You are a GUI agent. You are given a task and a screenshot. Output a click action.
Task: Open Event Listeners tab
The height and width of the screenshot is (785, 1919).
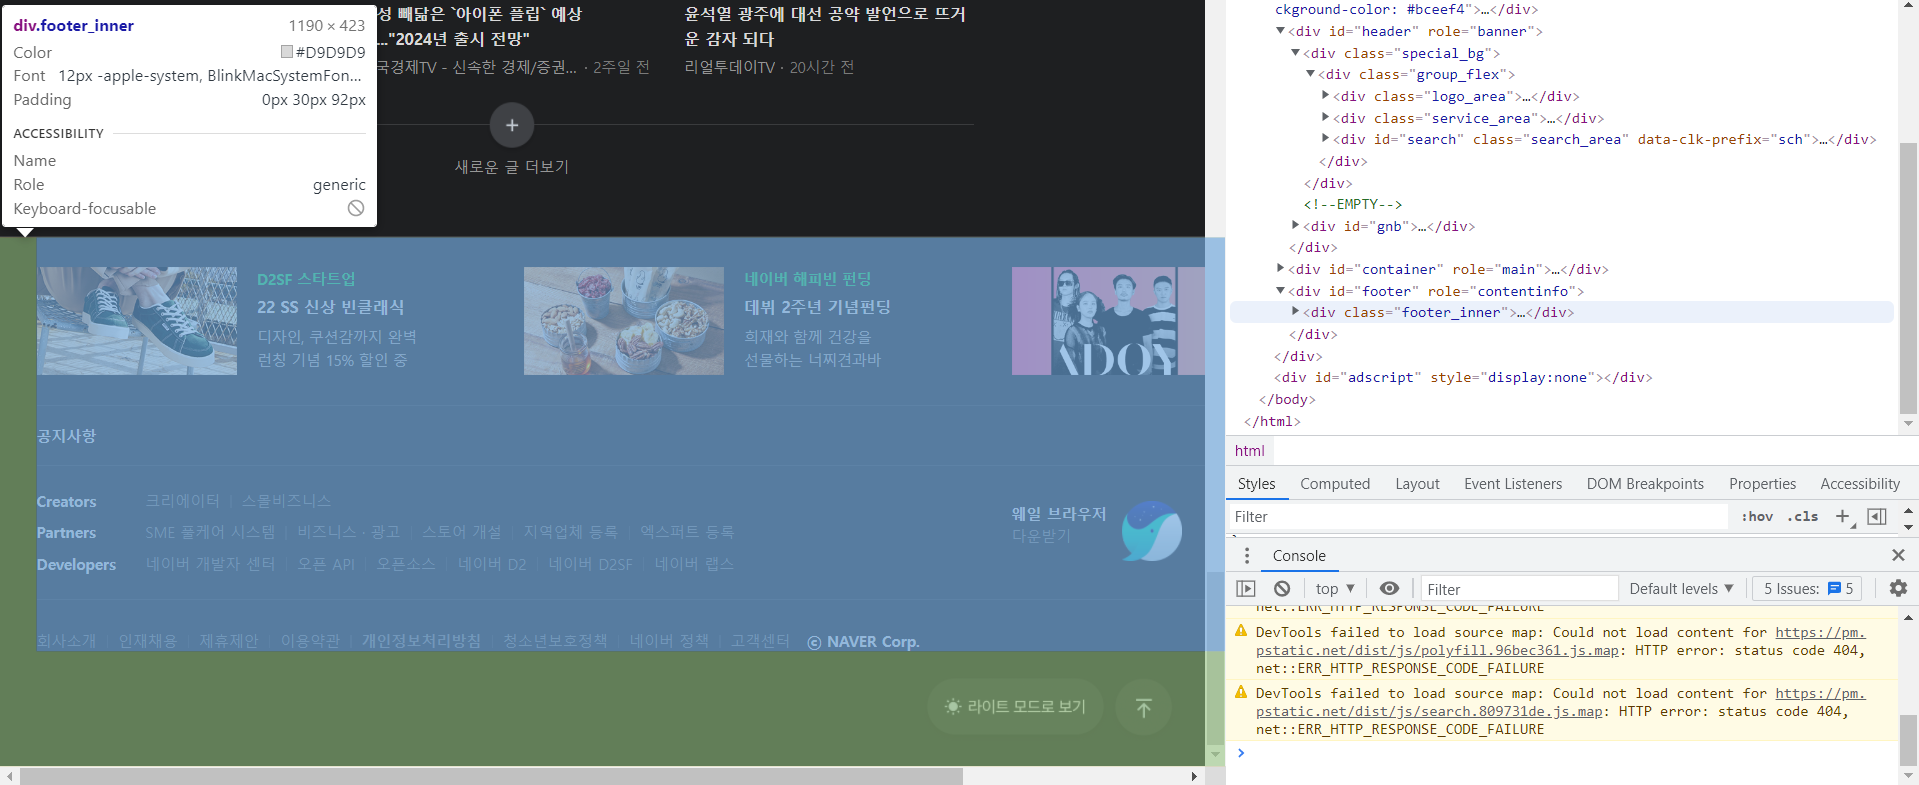tap(1513, 484)
